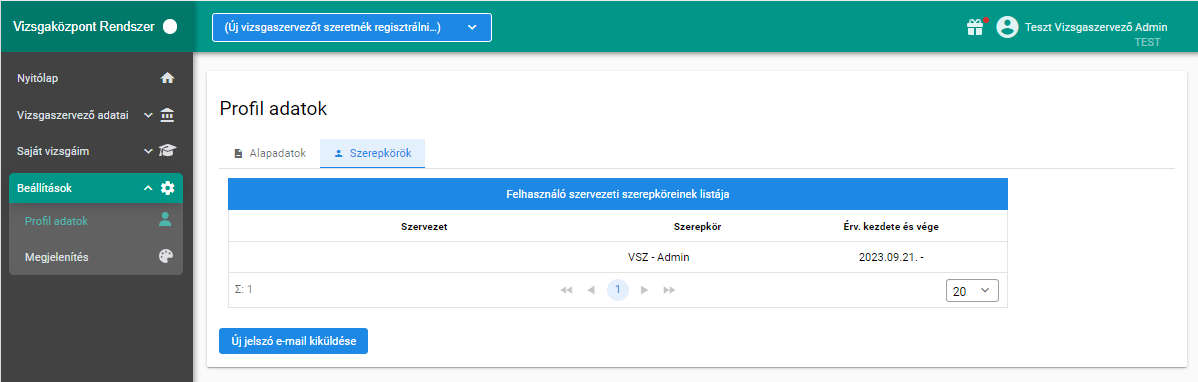Click the palette icon beside Megjelenítés
Image resolution: width=1198 pixels, height=382 pixels.
click(166, 257)
